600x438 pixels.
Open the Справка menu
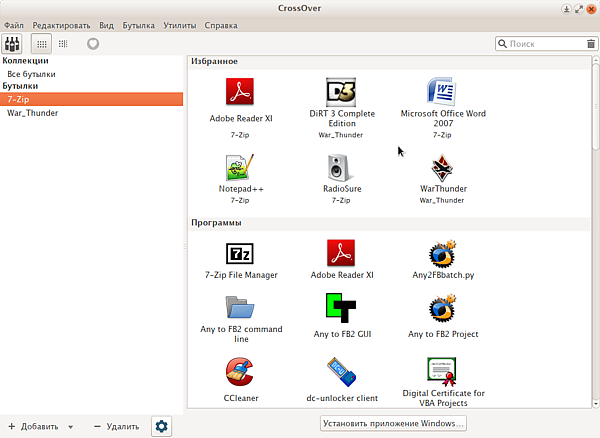coord(221,25)
